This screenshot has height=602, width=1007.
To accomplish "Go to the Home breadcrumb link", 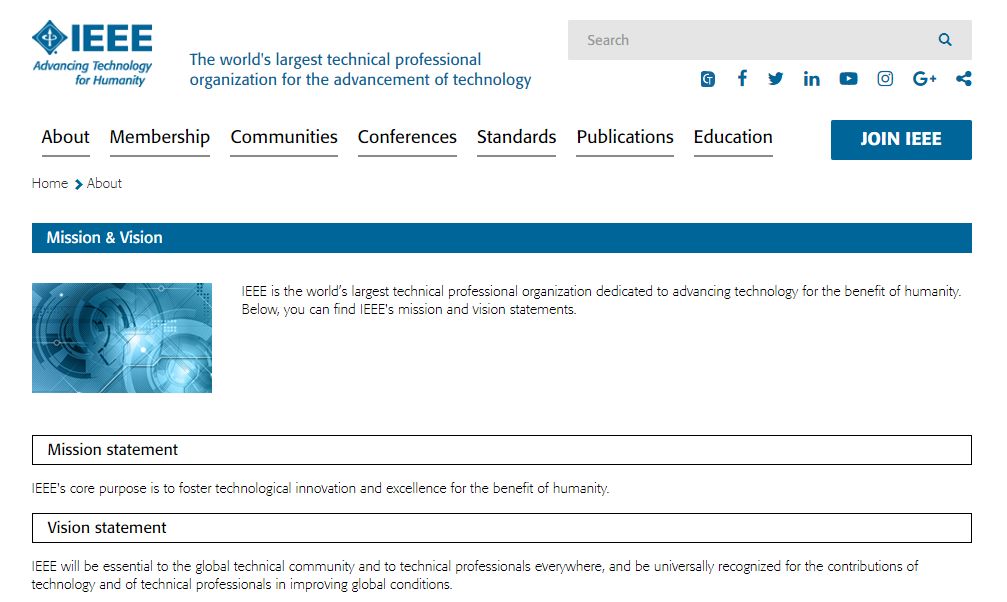I will 49,183.
